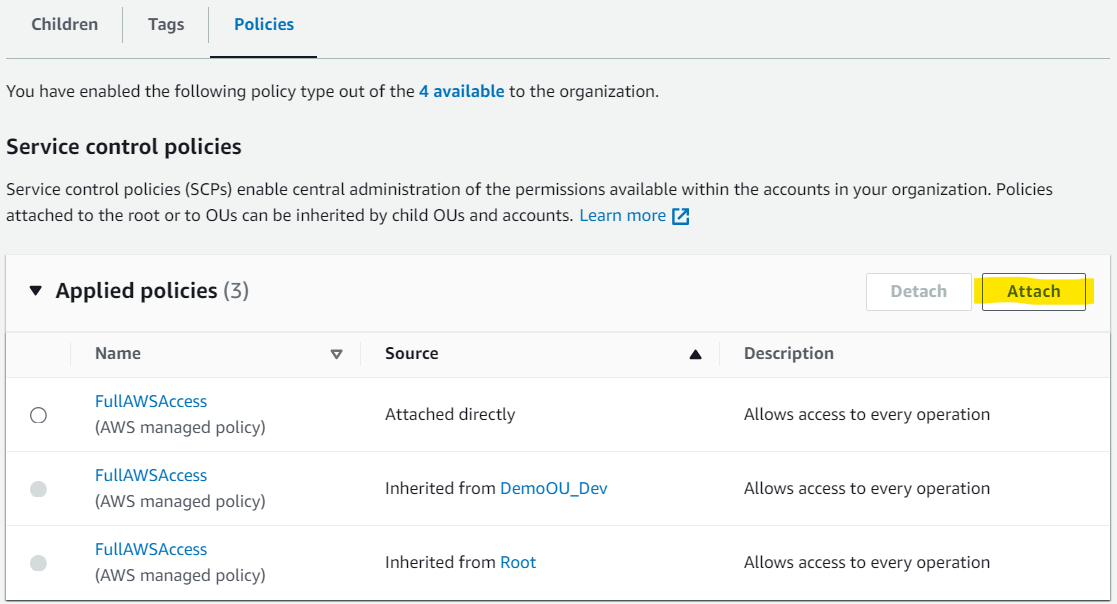Click the Source column header

coord(412,353)
